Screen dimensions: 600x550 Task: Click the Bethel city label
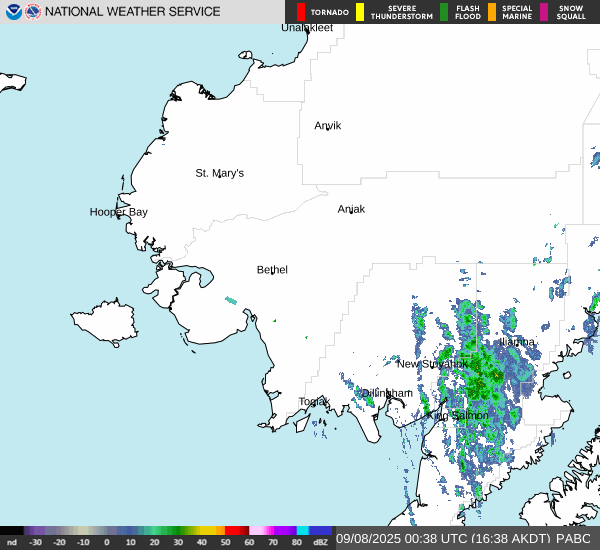(272, 270)
